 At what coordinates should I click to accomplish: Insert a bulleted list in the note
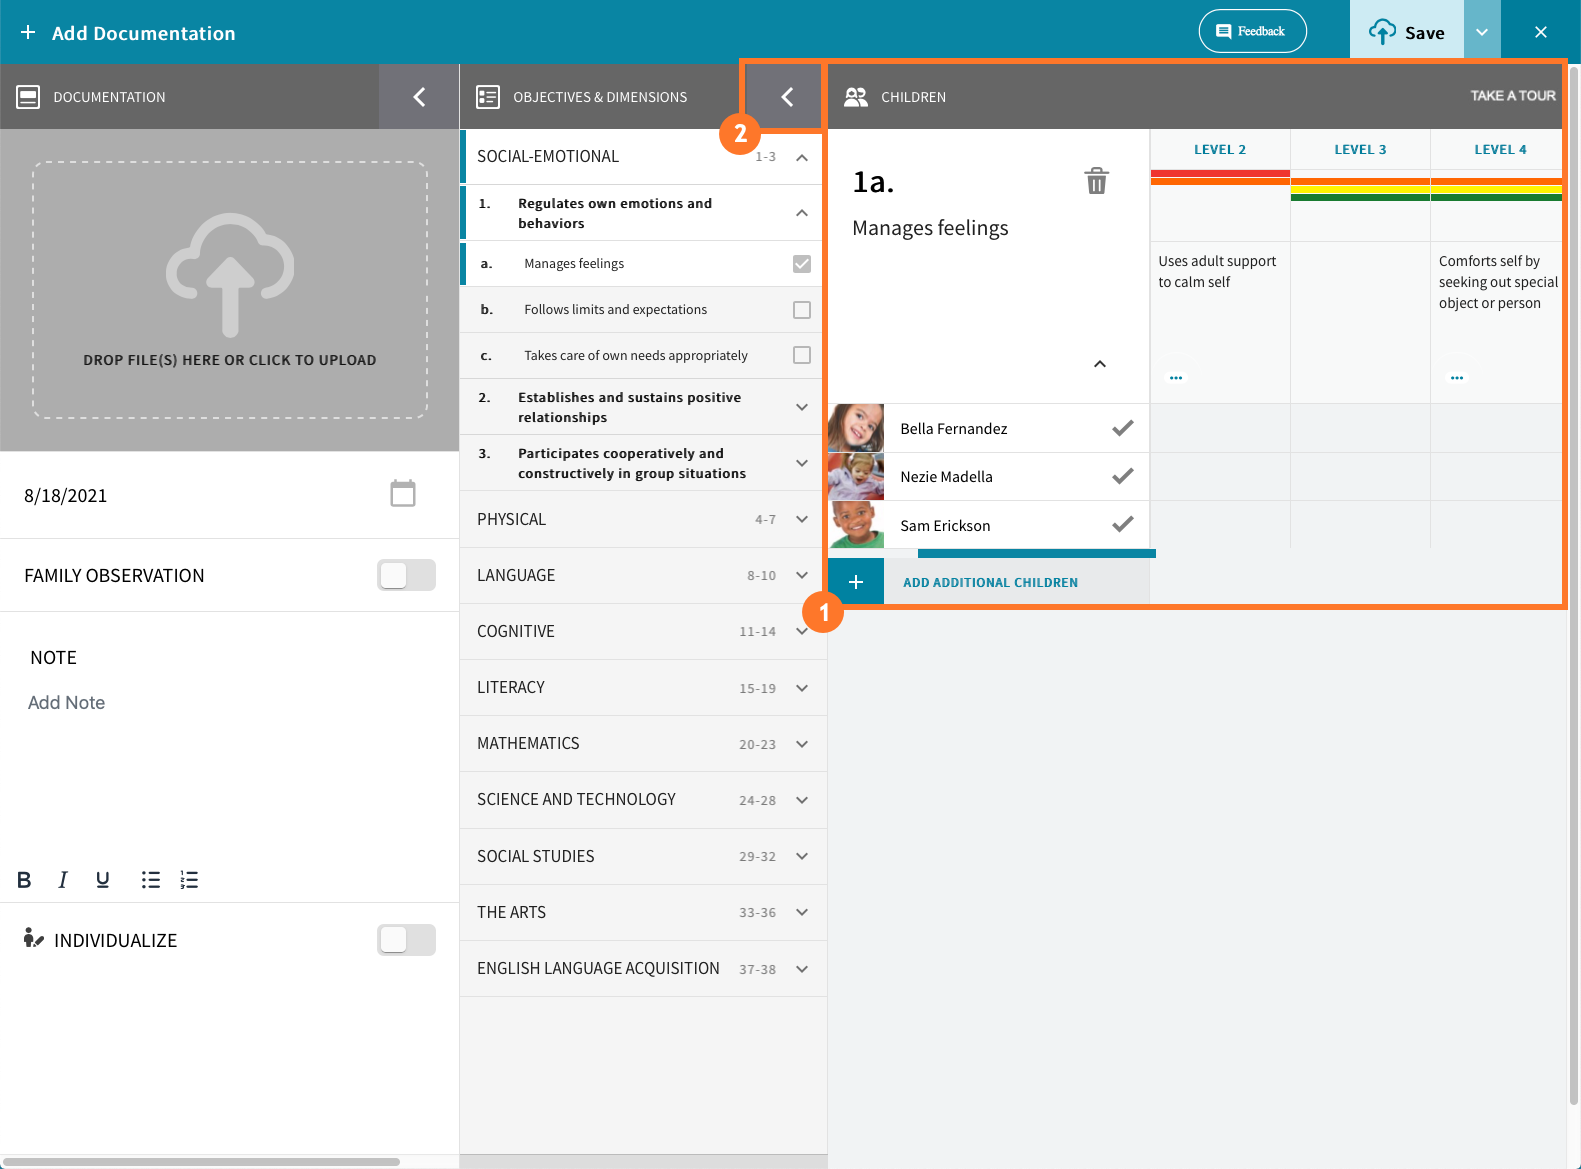click(x=150, y=880)
